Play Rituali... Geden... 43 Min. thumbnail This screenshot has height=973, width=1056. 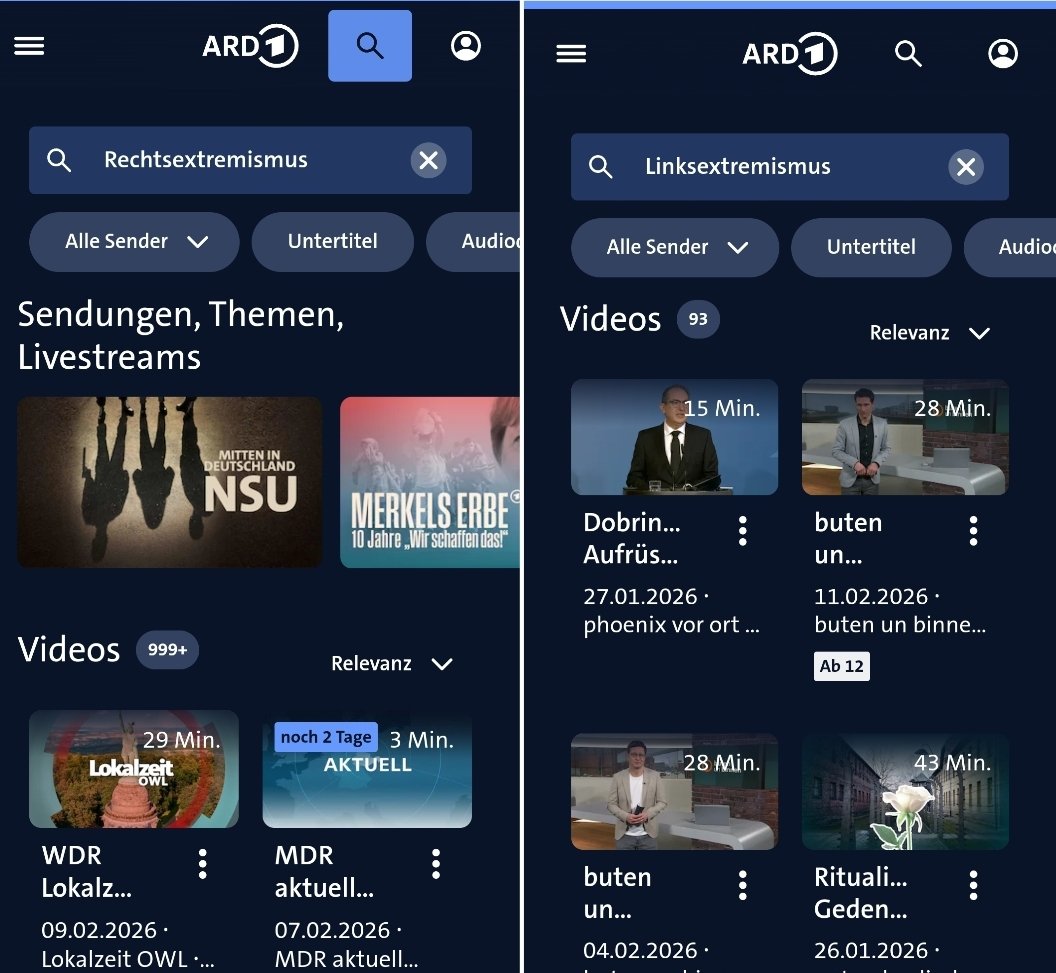coord(905,791)
